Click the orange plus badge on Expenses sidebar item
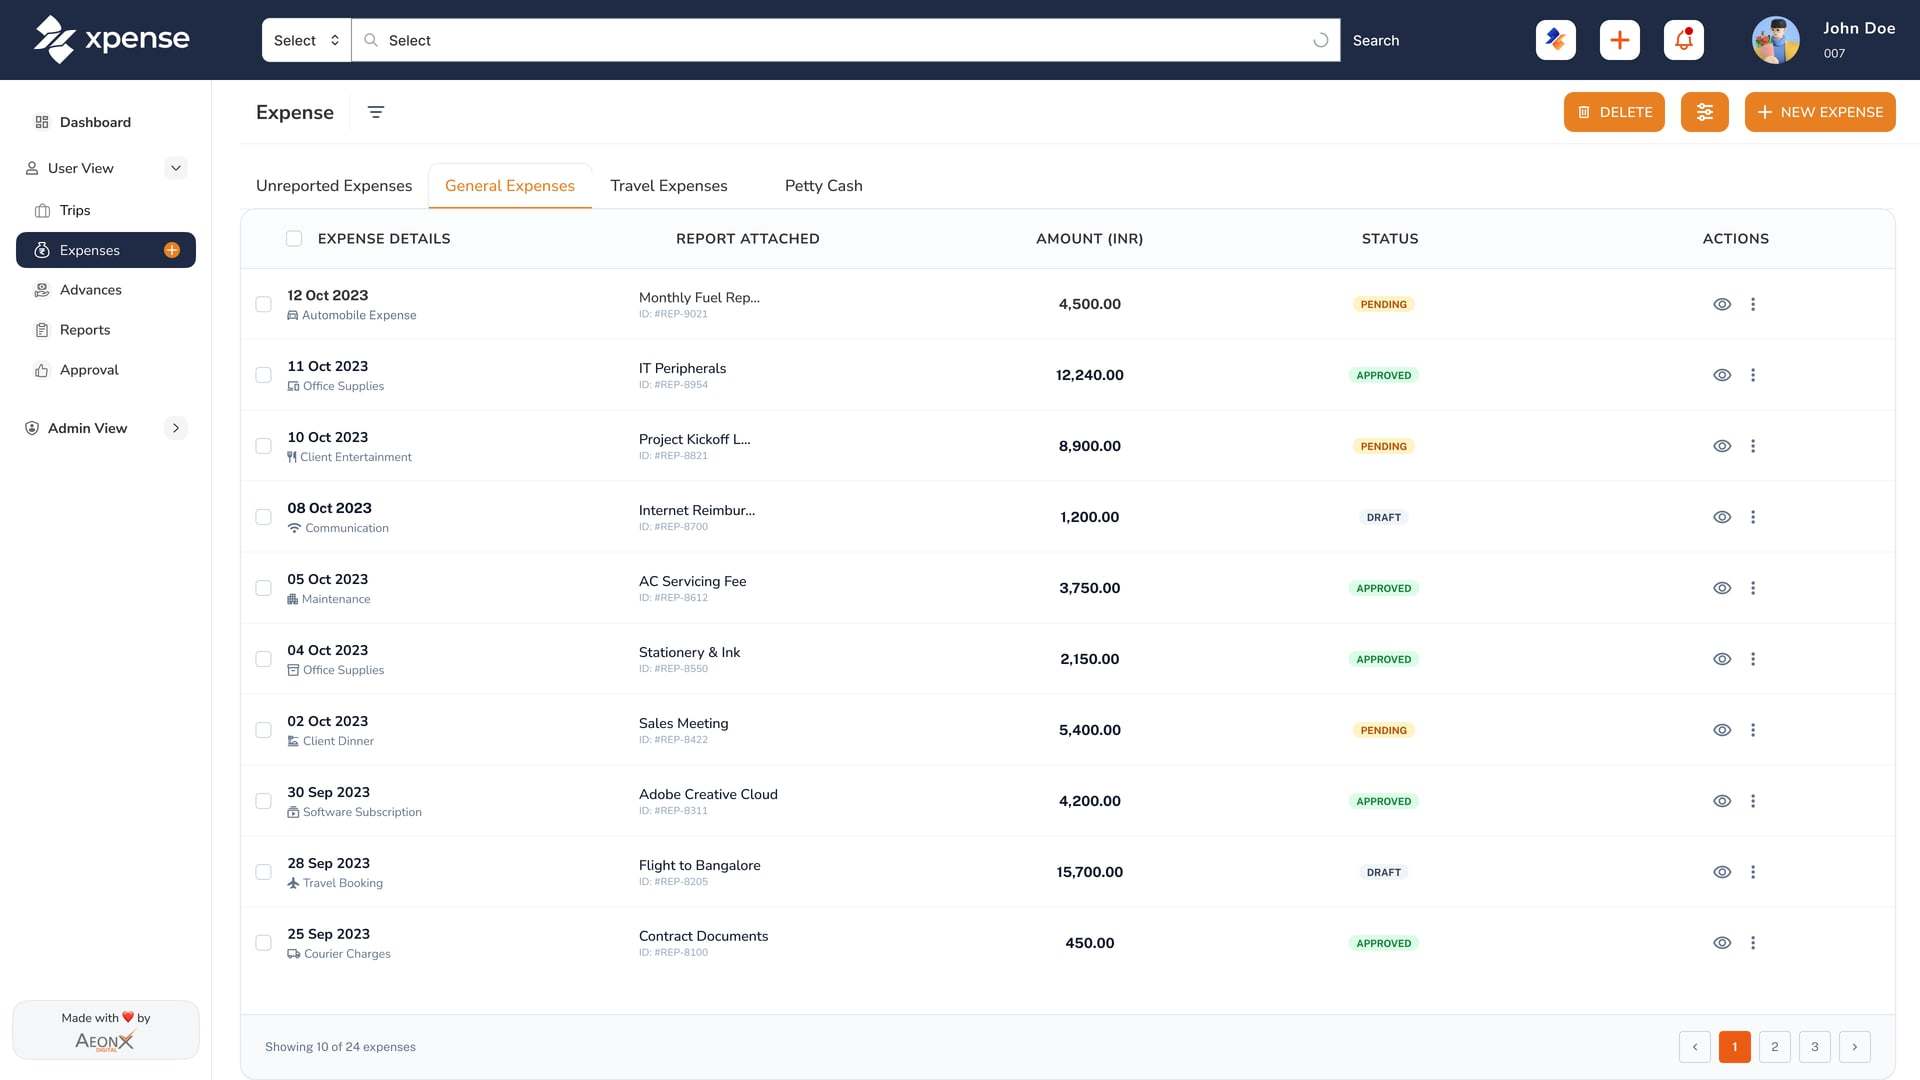1920x1080 pixels. click(x=172, y=250)
